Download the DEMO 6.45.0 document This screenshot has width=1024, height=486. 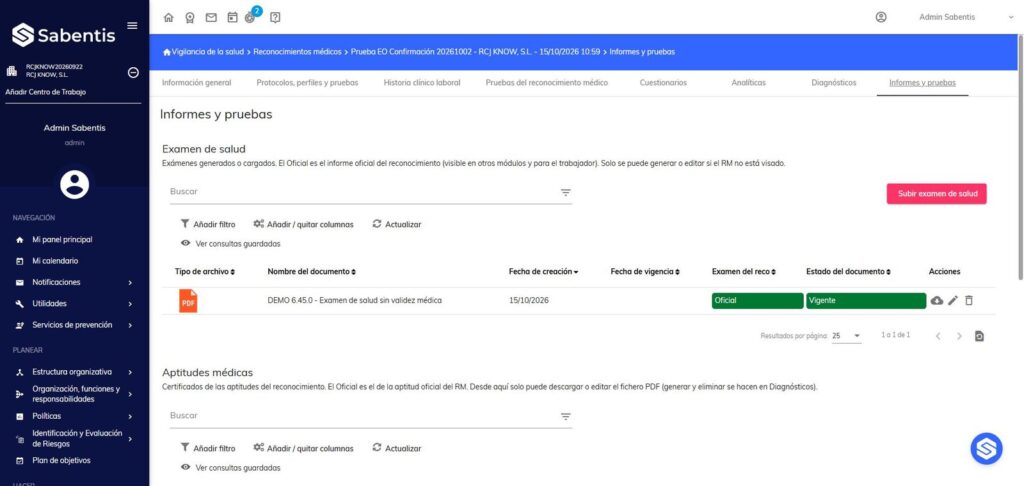click(x=936, y=300)
